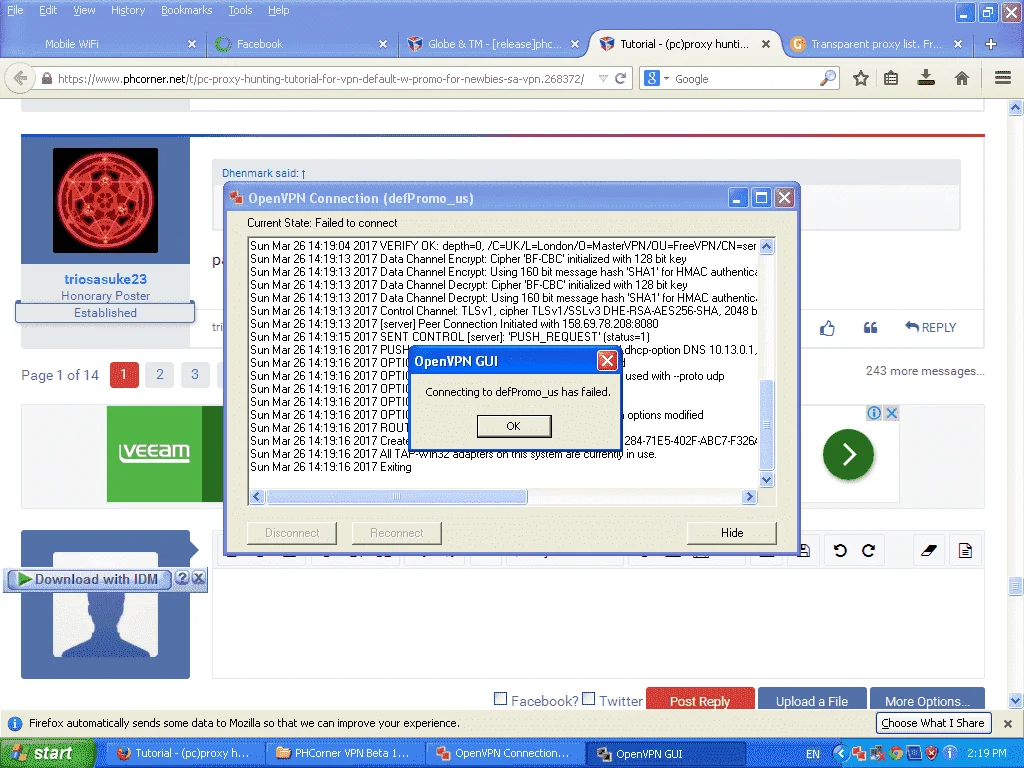Click the REPLY link
The width and height of the screenshot is (1024, 768).
click(931, 327)
